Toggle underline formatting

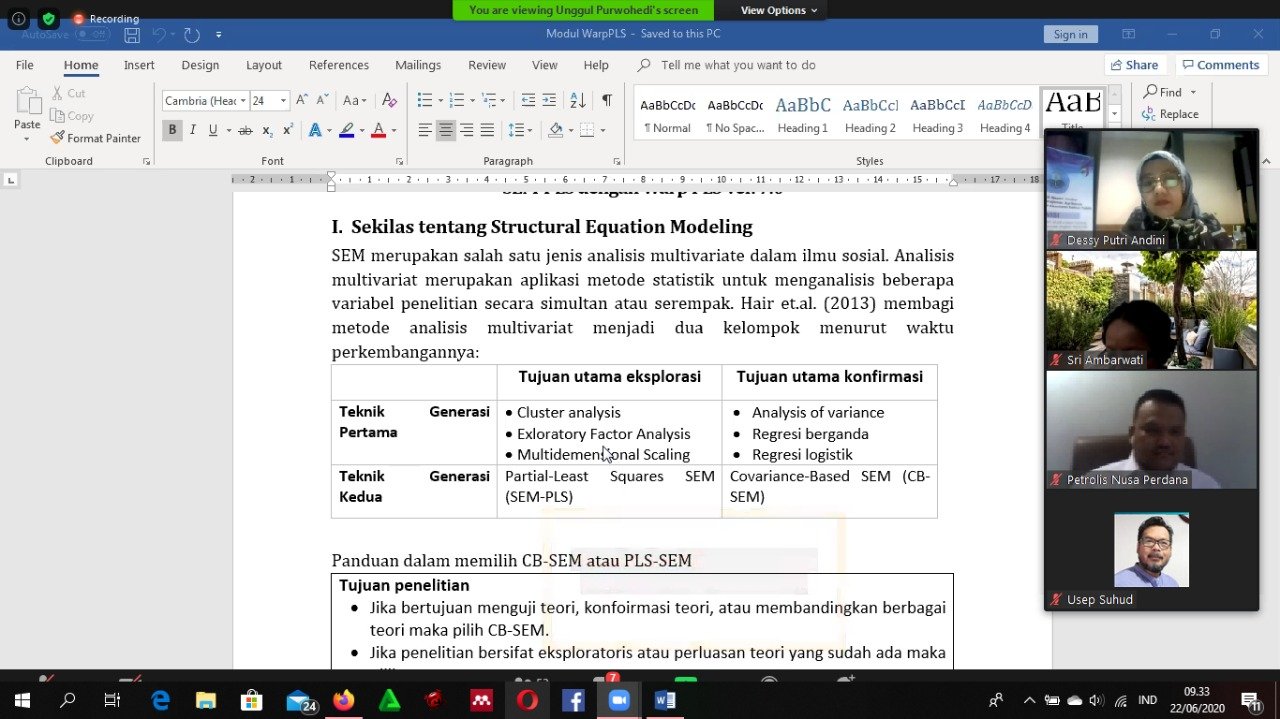click(x=213, y=130)
